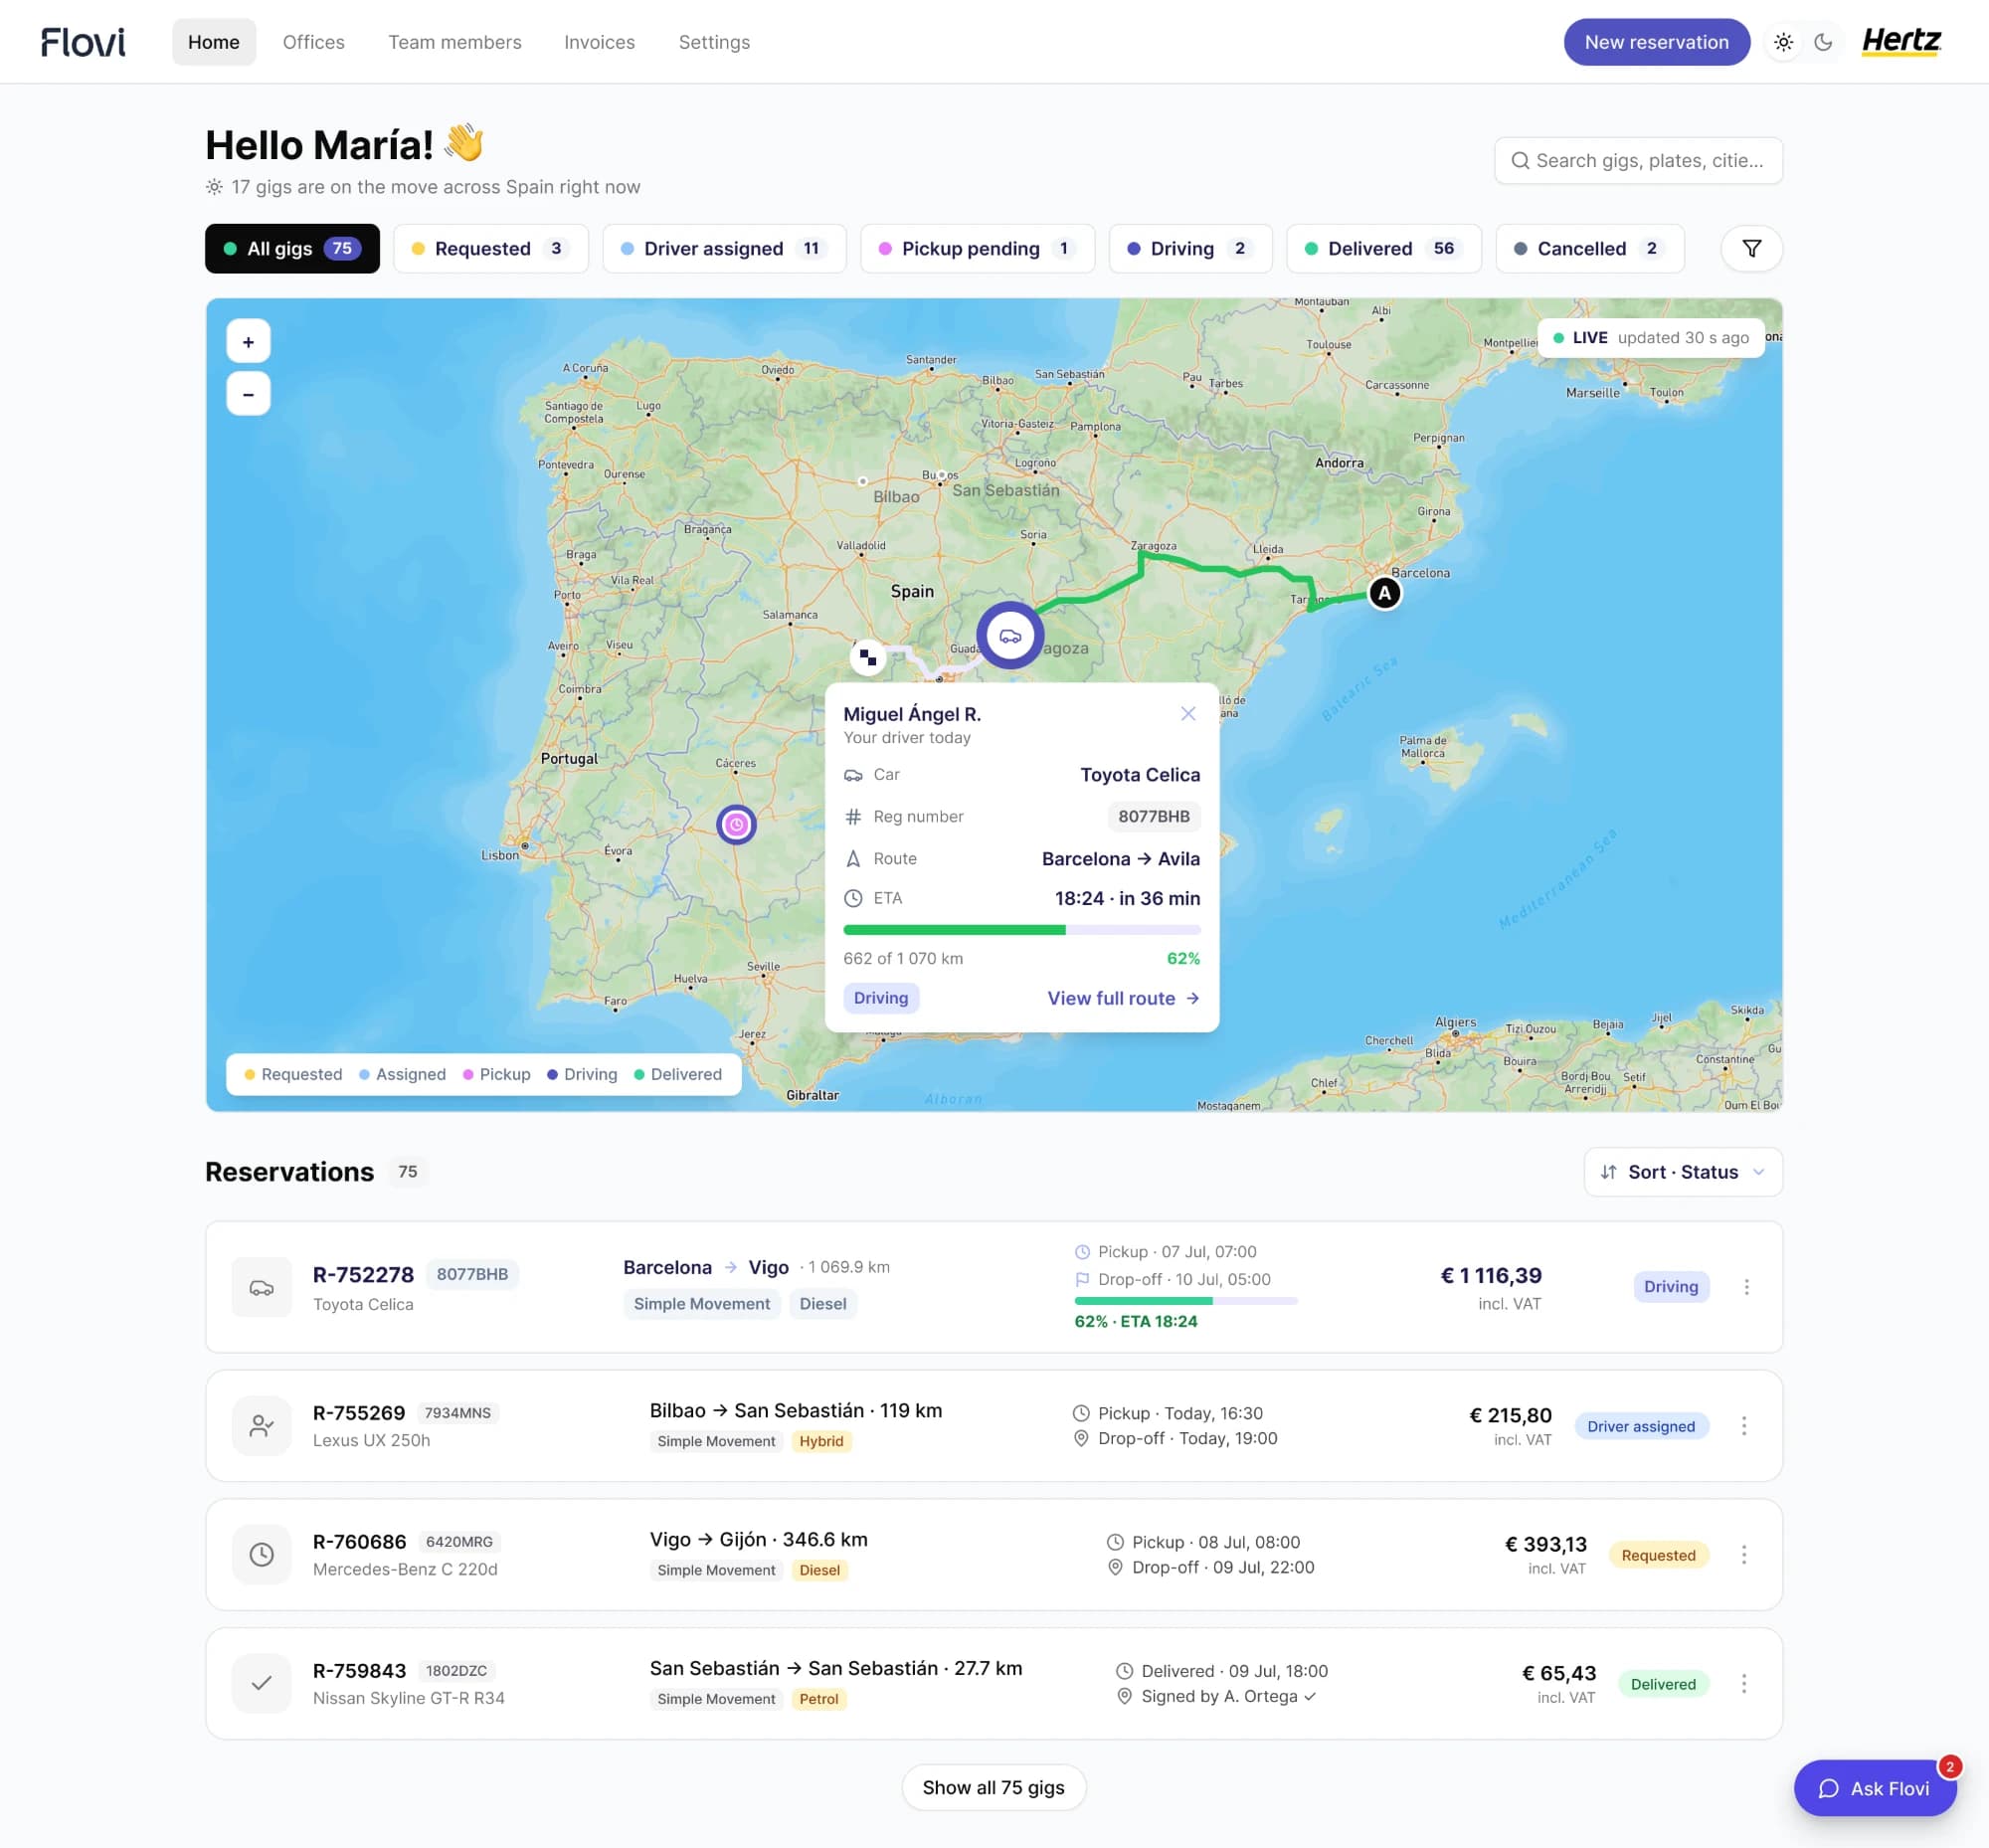Click the magnifier icon in search box
The image size is (1989, 1848).
click(1519, 161)
